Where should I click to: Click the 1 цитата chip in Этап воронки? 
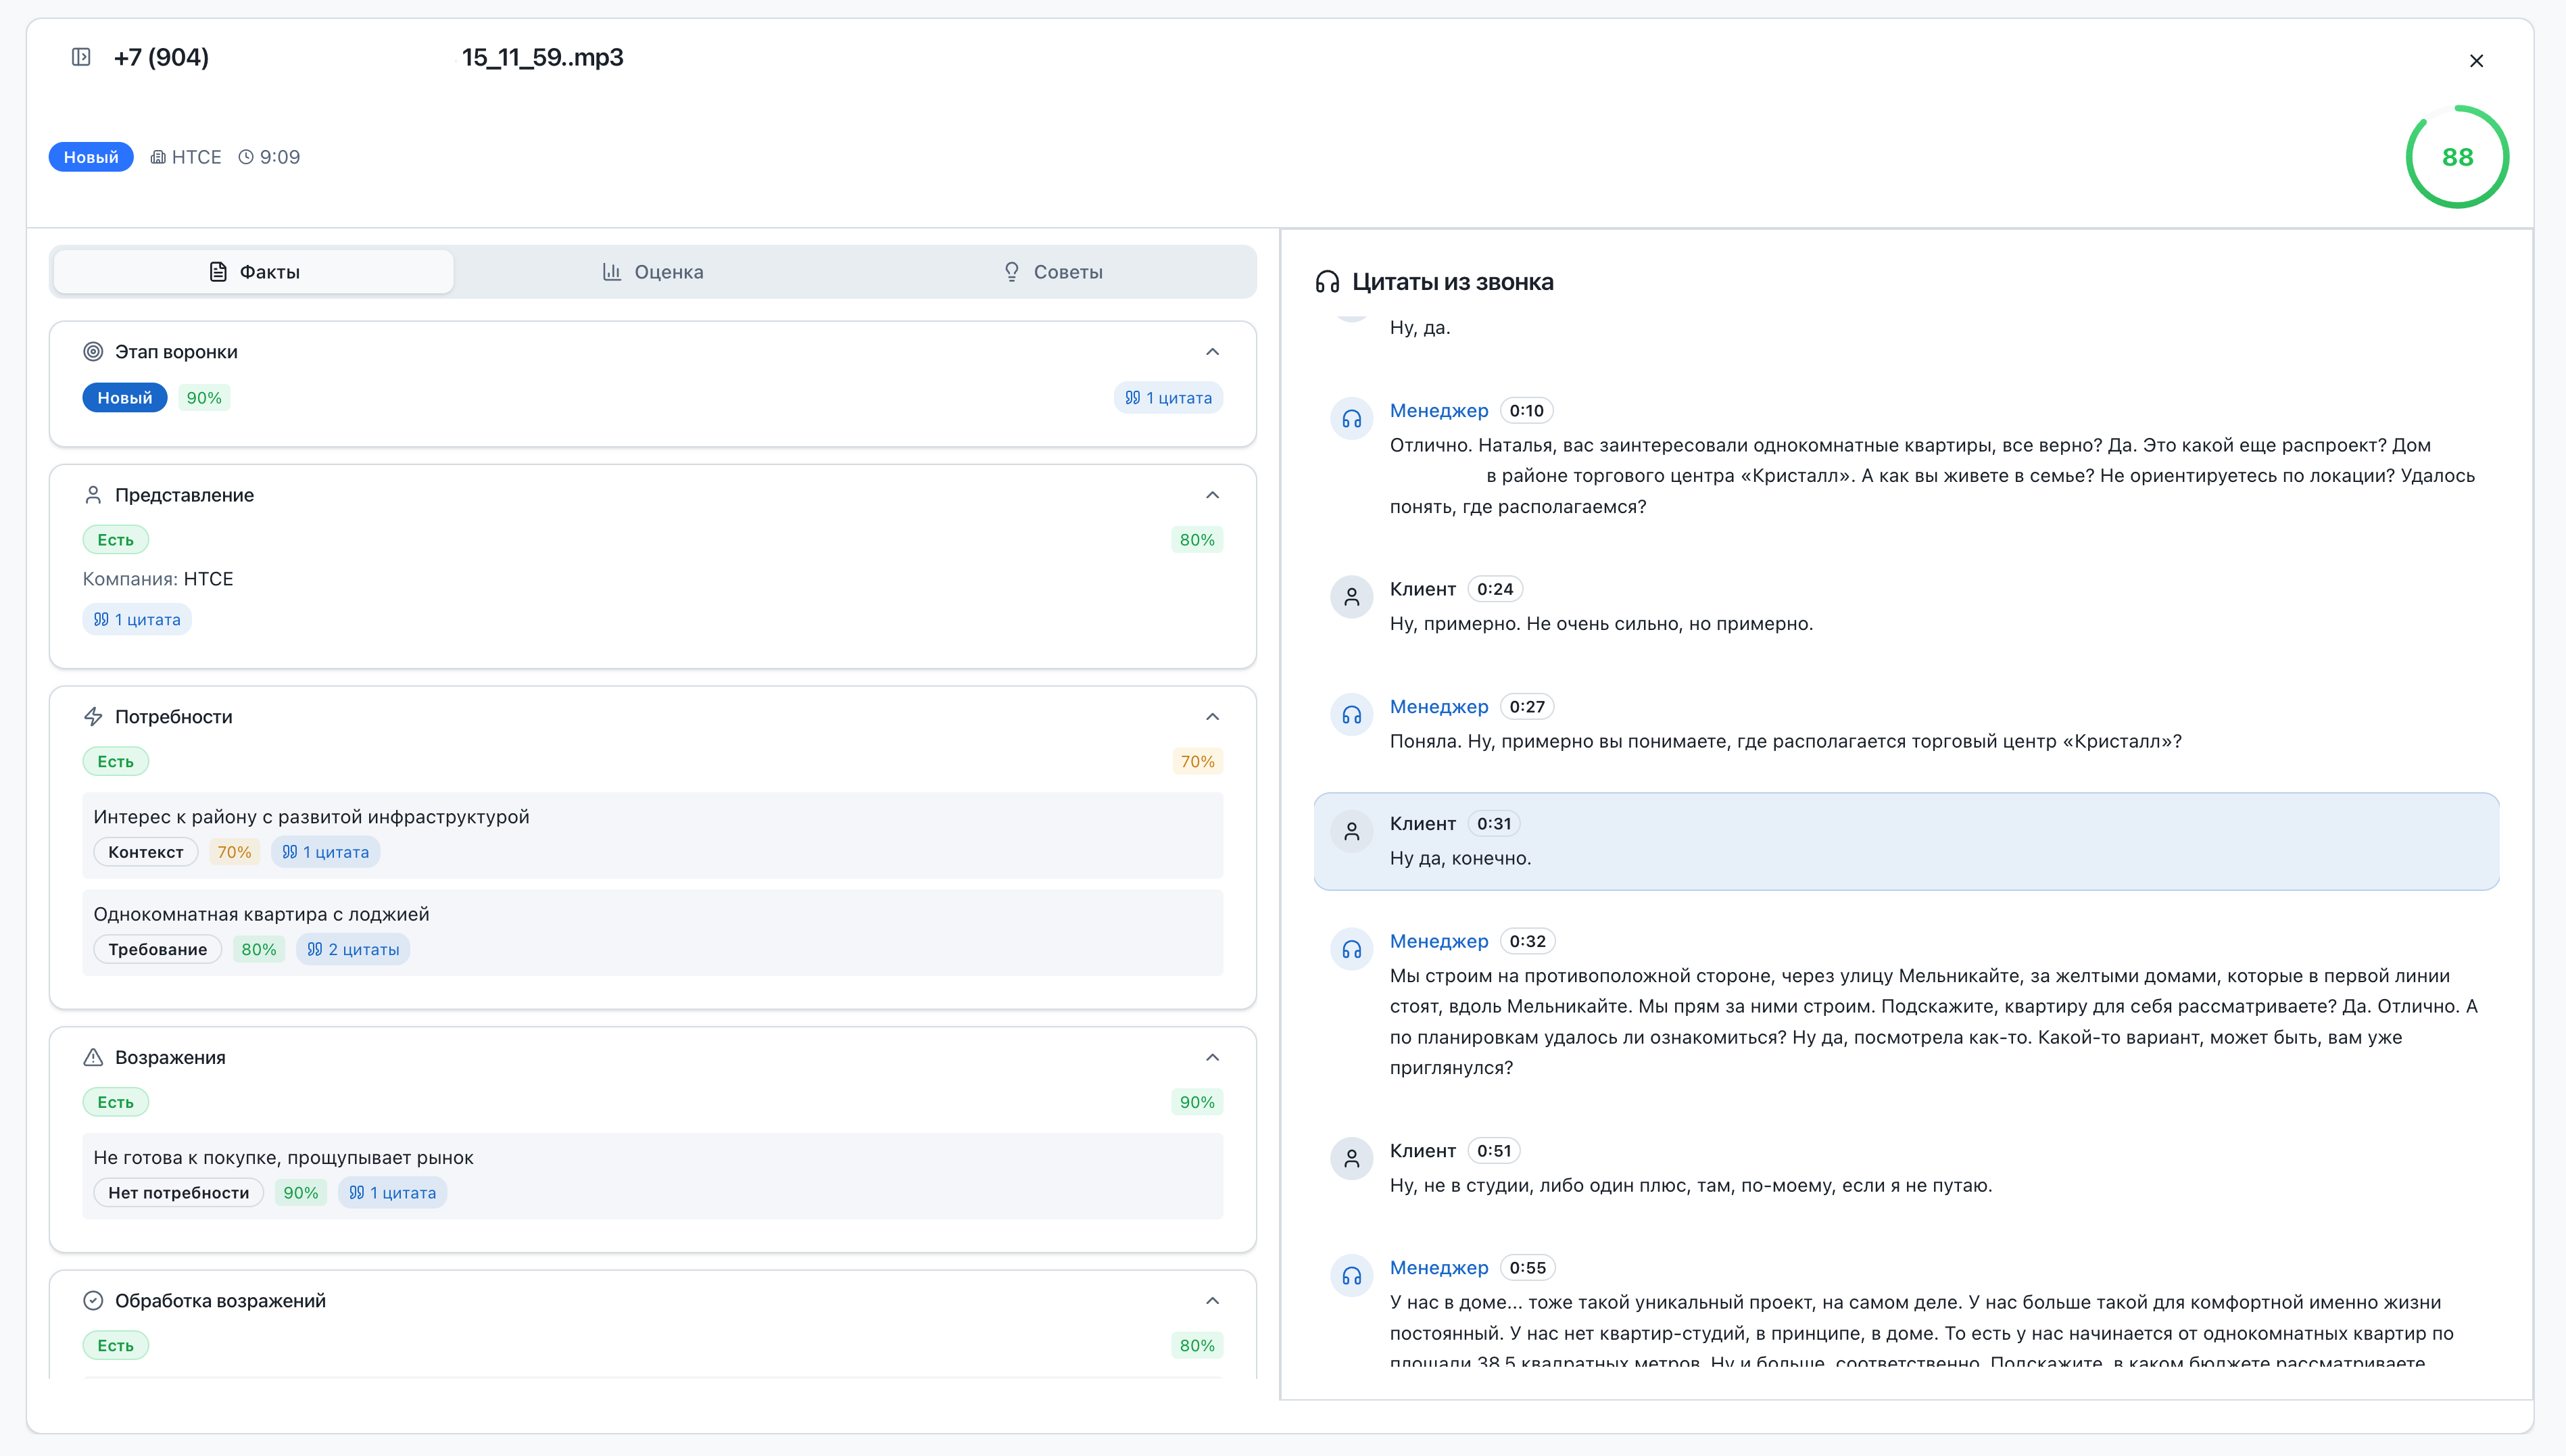[x=1168, y=398]
